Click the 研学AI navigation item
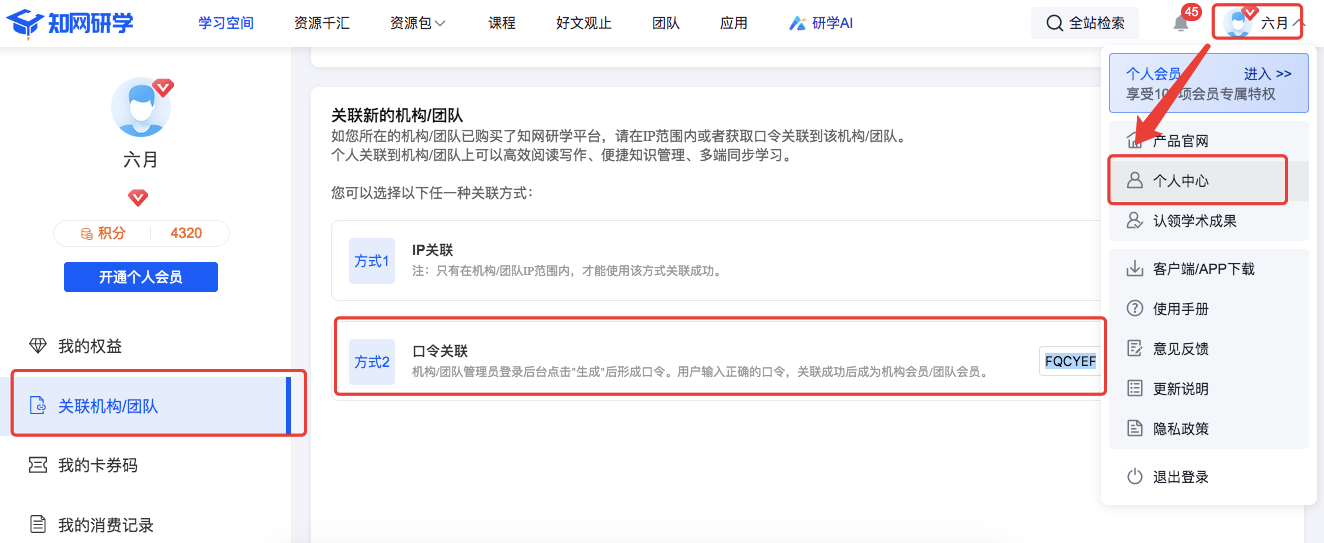The width and height of the screenshot is (1324, 543). click(820, 23)
